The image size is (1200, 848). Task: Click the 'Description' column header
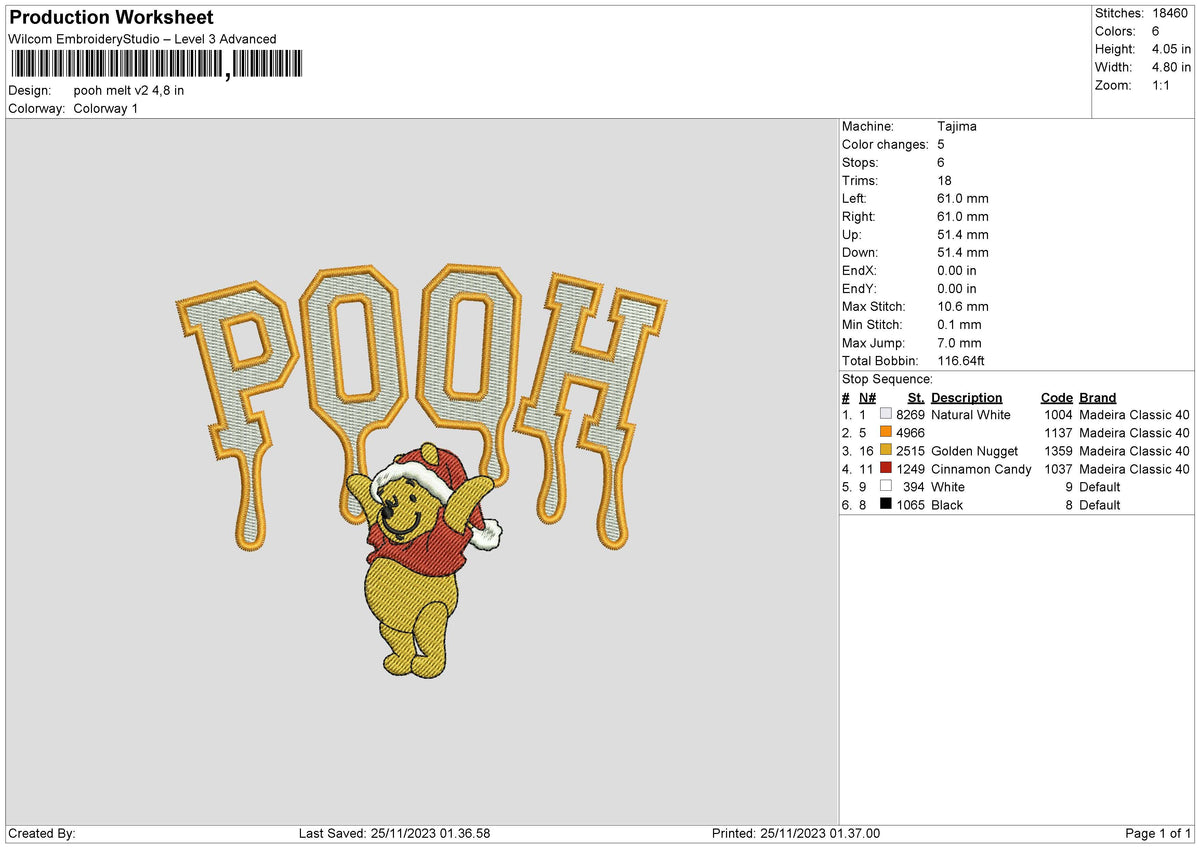[x=966, y=397]
